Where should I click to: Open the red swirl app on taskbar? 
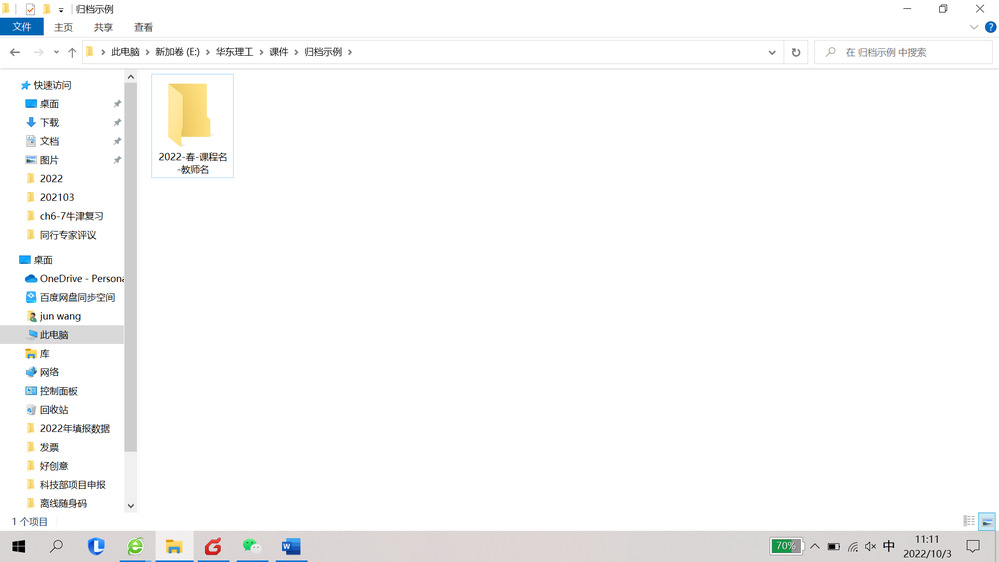click(x=213, y=547)
